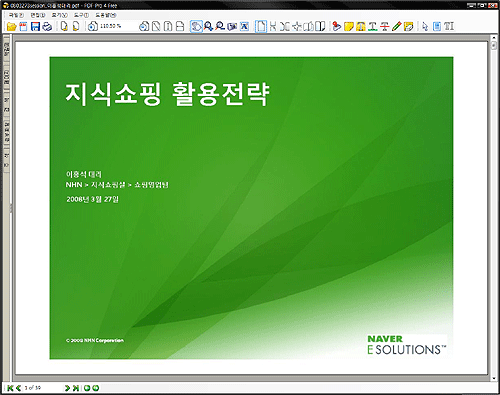Open a file with the yellow folder icon

coord(12,27)
